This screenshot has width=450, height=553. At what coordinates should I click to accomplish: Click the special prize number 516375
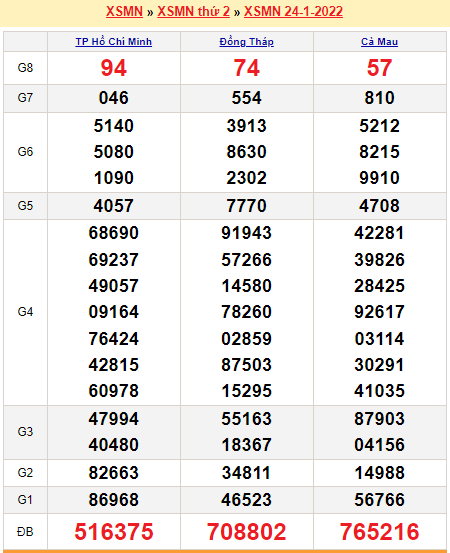(114, 531)
